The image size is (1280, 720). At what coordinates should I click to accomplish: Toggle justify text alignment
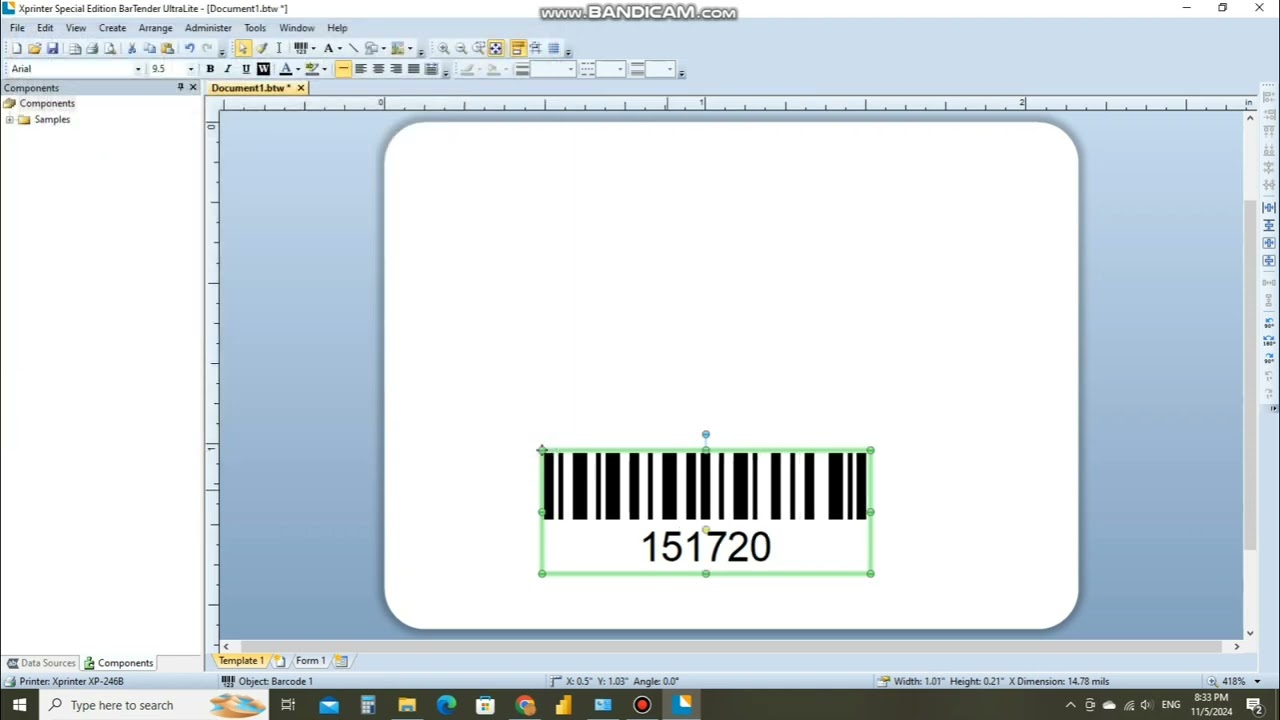pos(413,69)
